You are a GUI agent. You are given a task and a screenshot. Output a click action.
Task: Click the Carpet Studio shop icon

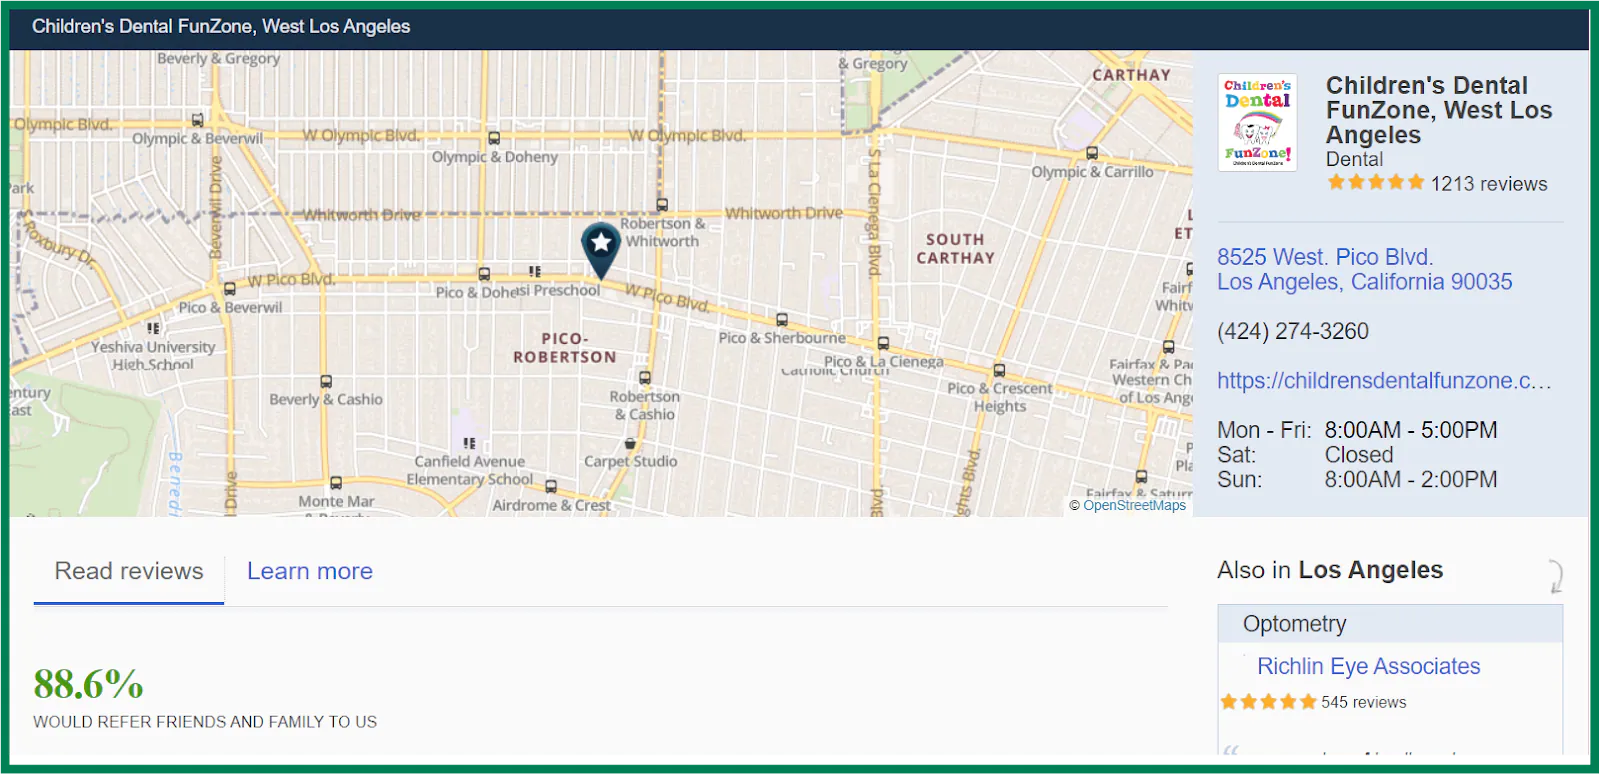tap(630, 443)
